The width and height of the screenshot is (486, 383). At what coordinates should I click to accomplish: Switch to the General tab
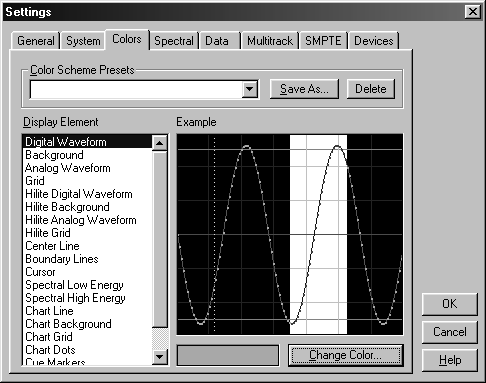(x=35, y=41)
